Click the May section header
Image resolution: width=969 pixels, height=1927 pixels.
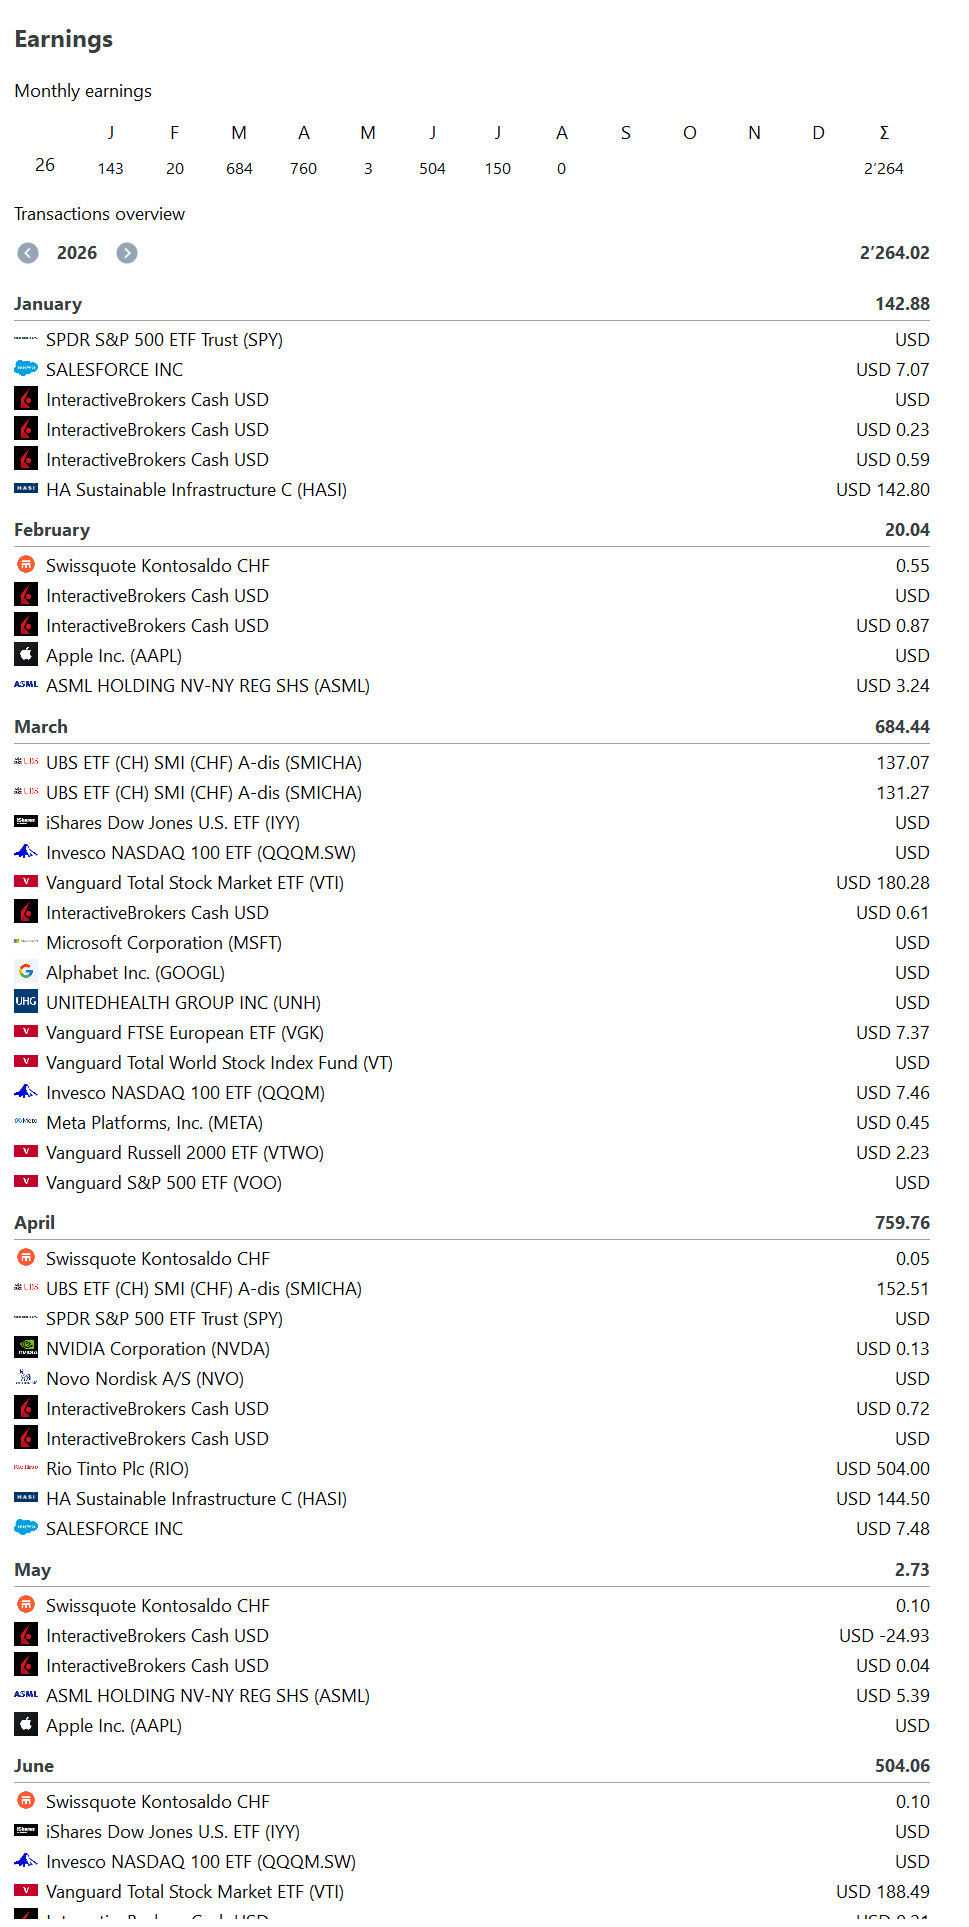472,1569
